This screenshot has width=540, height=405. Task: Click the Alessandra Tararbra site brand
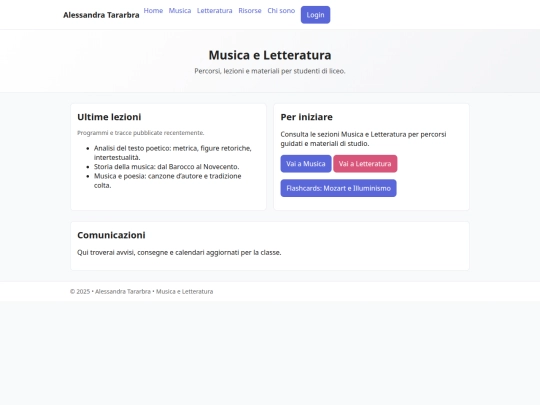(x=101, y=15)
